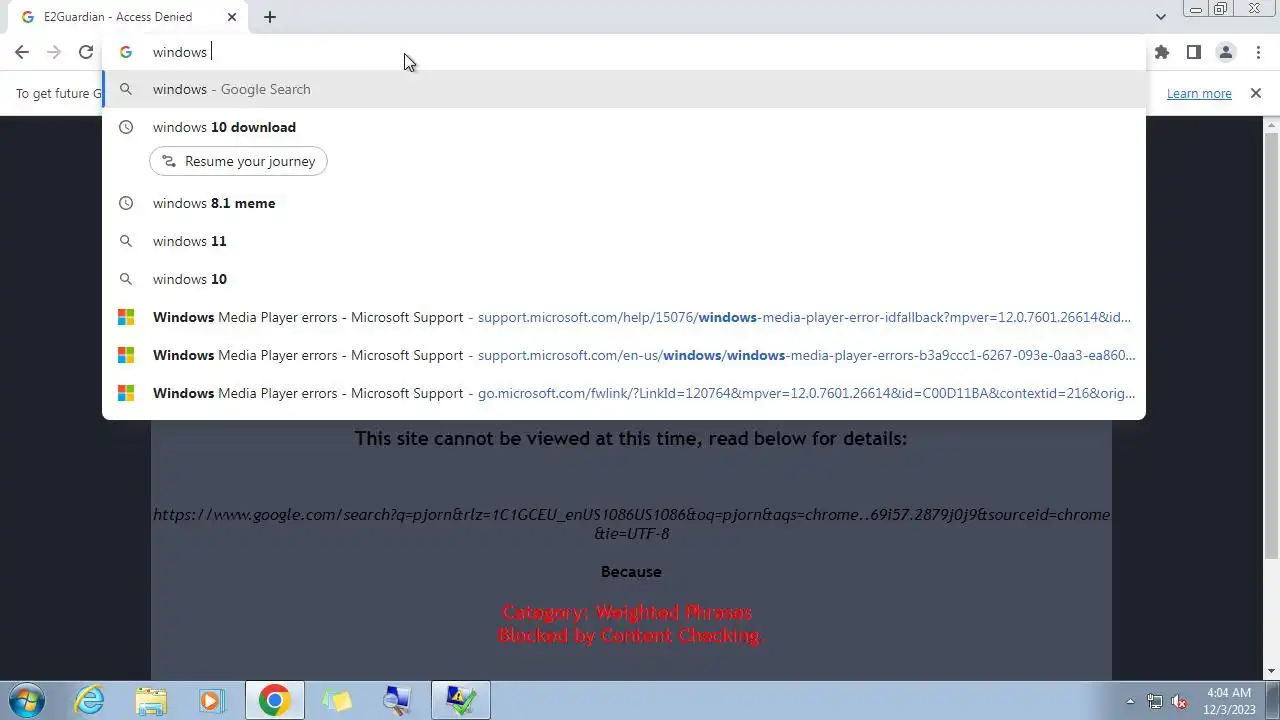Click the Resume your journey chip
The height and width of the screenshot is (720, 1280).
[x=238, y=161]
